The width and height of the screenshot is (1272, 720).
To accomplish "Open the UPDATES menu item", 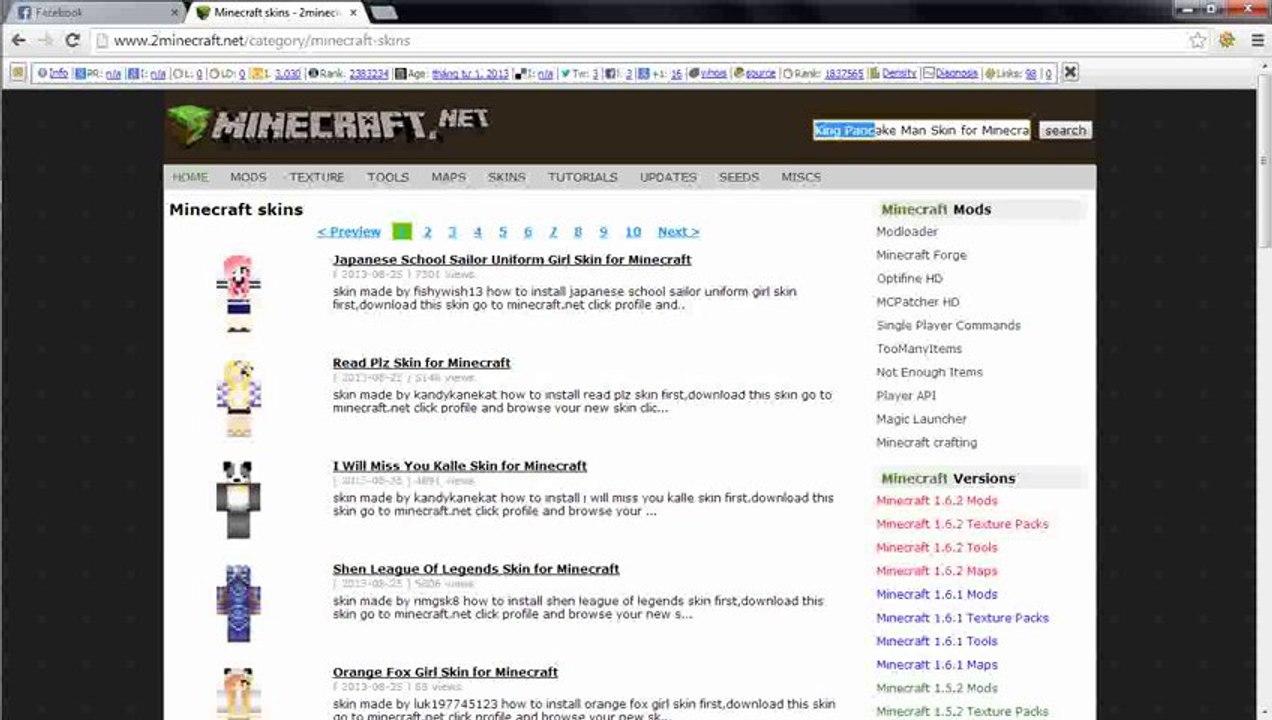I will (668, 177).
